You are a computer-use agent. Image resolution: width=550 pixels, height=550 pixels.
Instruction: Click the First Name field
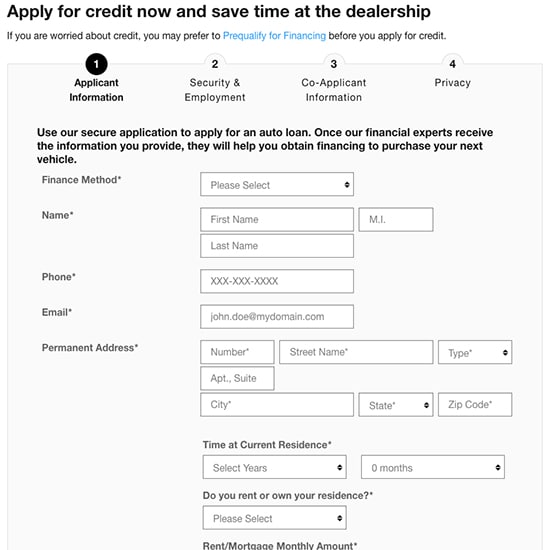pyautogui.click(x=277, y=220)
